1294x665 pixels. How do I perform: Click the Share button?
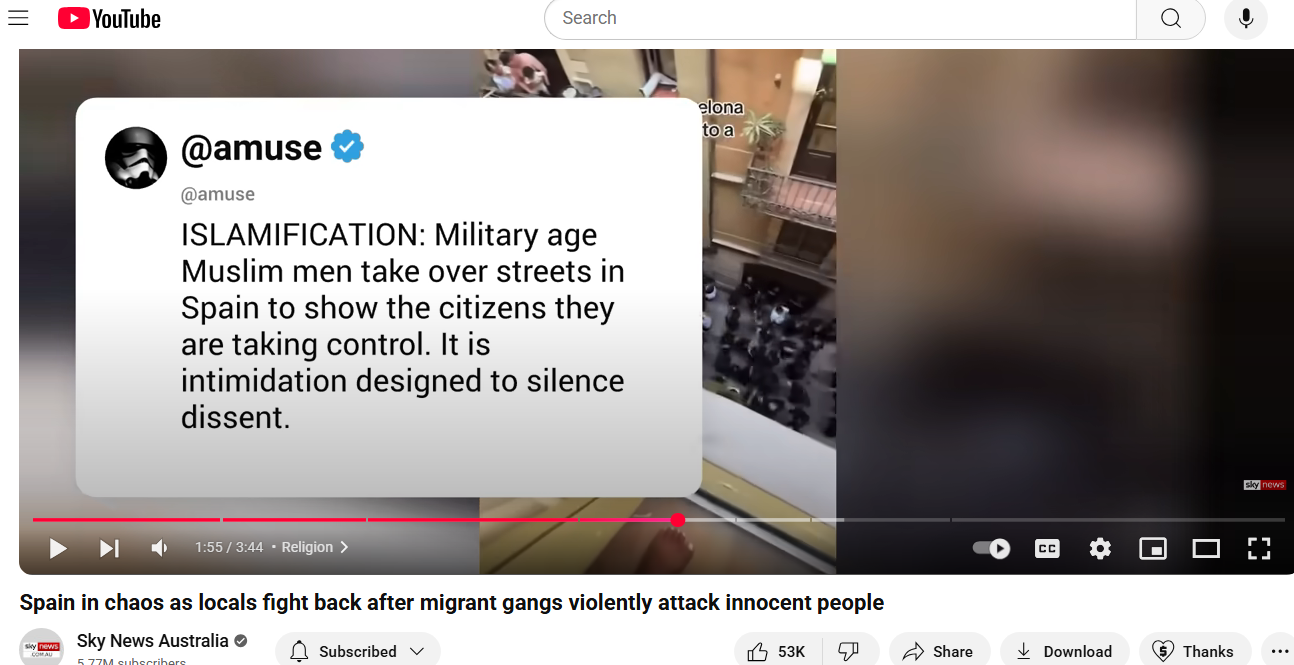coord(938,652)
